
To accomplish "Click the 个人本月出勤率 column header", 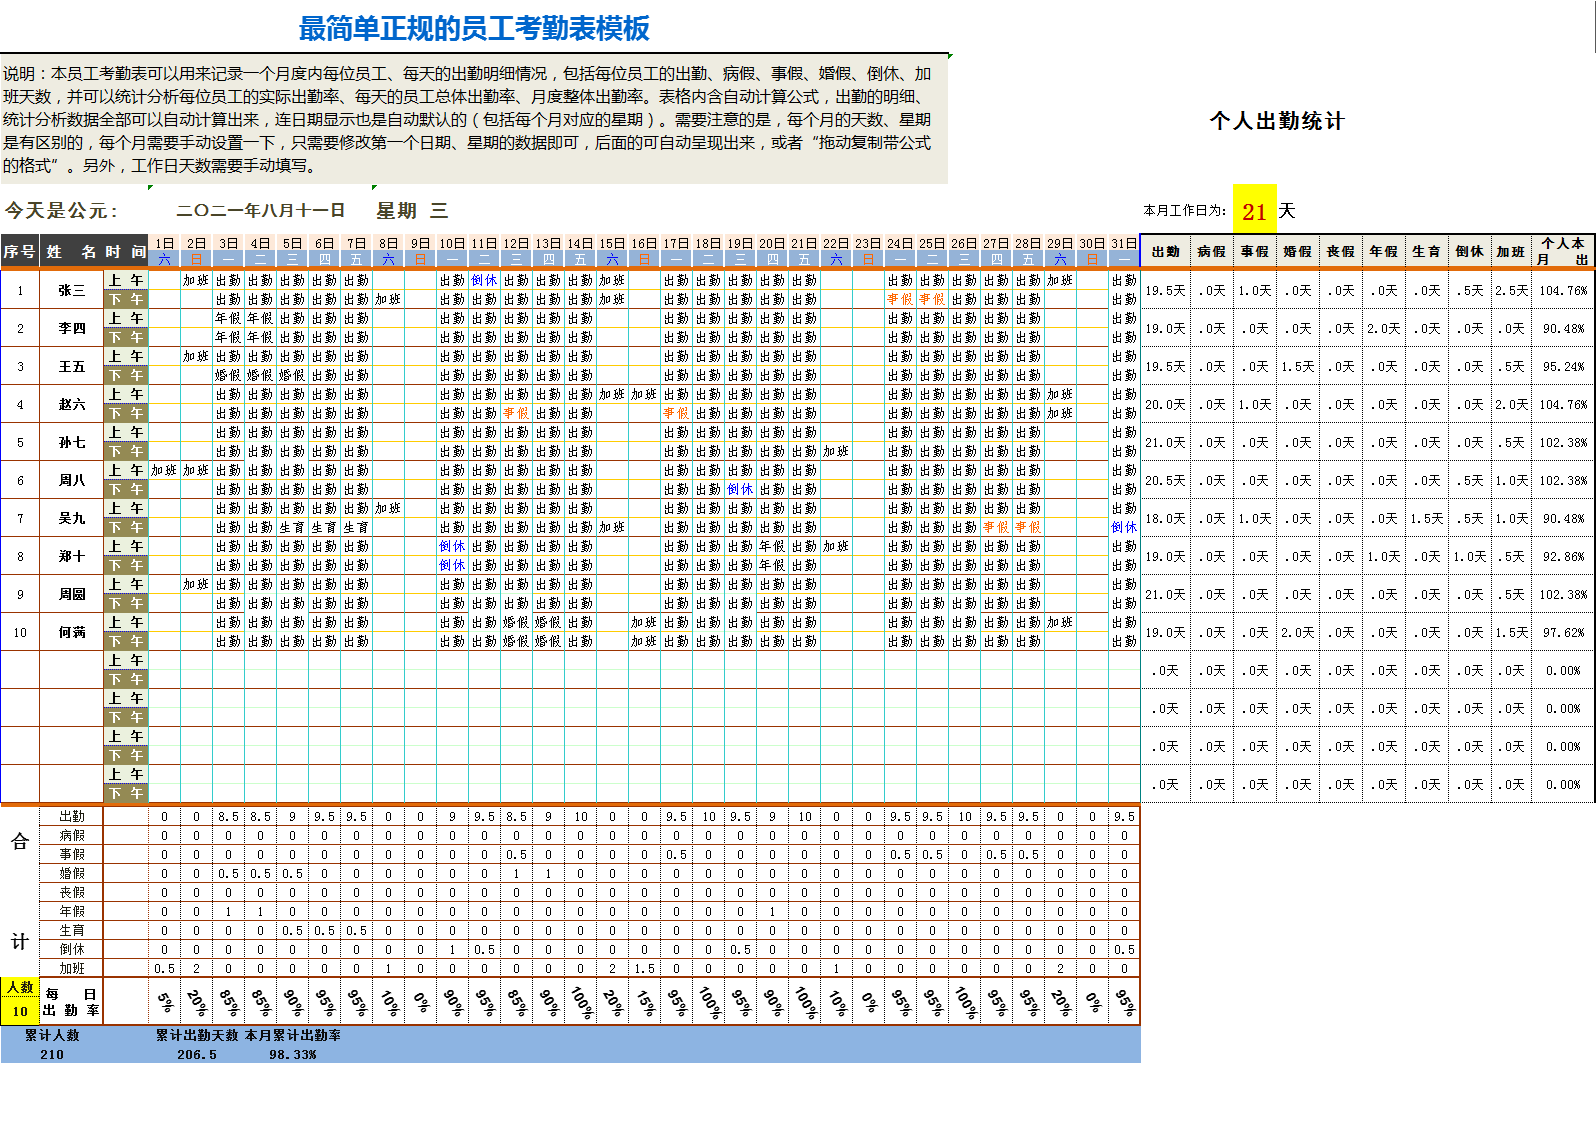I will [x=1563, y=252].
